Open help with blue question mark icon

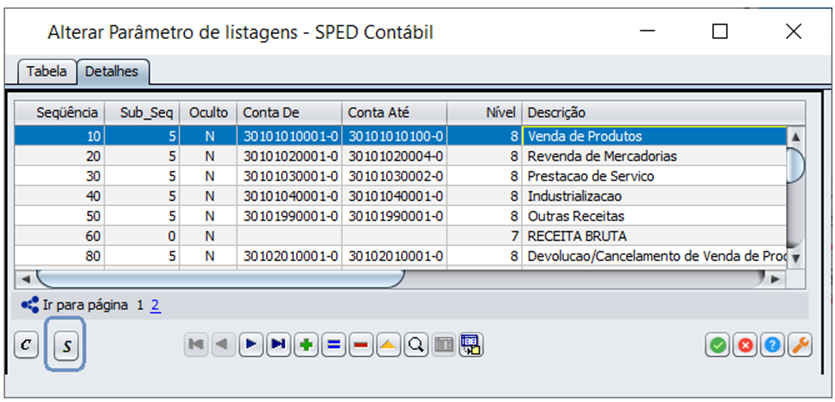(x=771, y=345)
